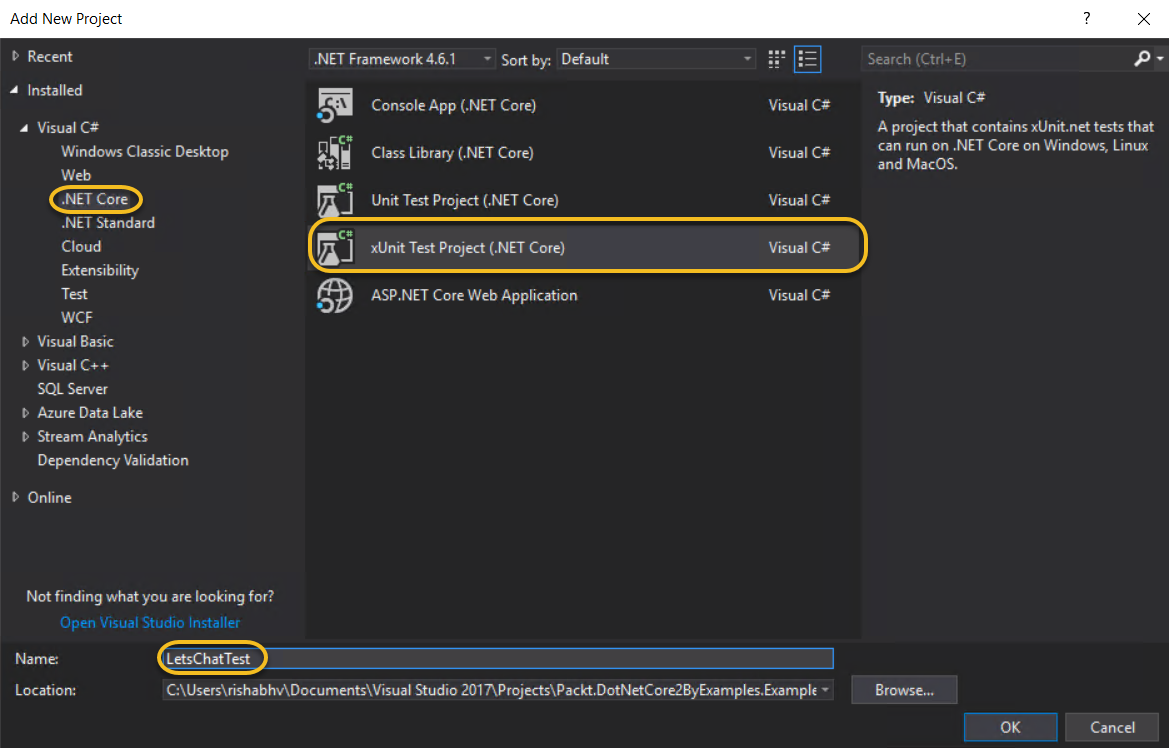Image resolution: width=1169 pixels, height=748 pixels.
Task: Click the Console App (.NET Core) template icon
Action: [x=335, y=105]
